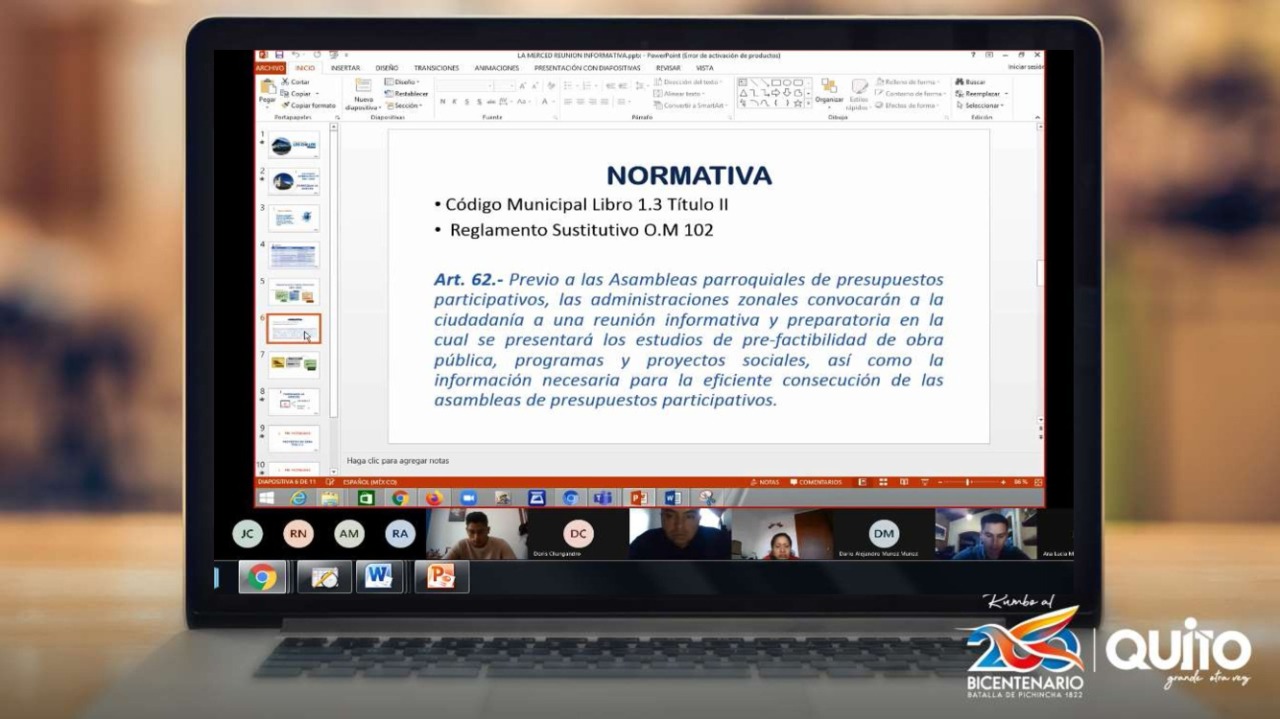1280x719 pixels.
Task: Start slideshow from the status bar icon
Action: pyautogui.click(x=924, y=482)
